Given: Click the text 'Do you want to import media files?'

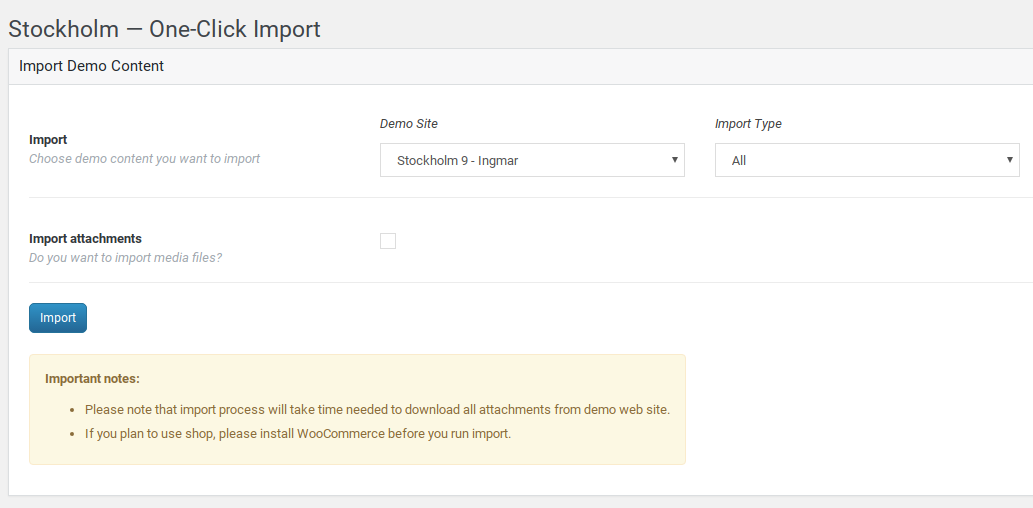Looking at the screenshot, I should click(x=126, y=258).
